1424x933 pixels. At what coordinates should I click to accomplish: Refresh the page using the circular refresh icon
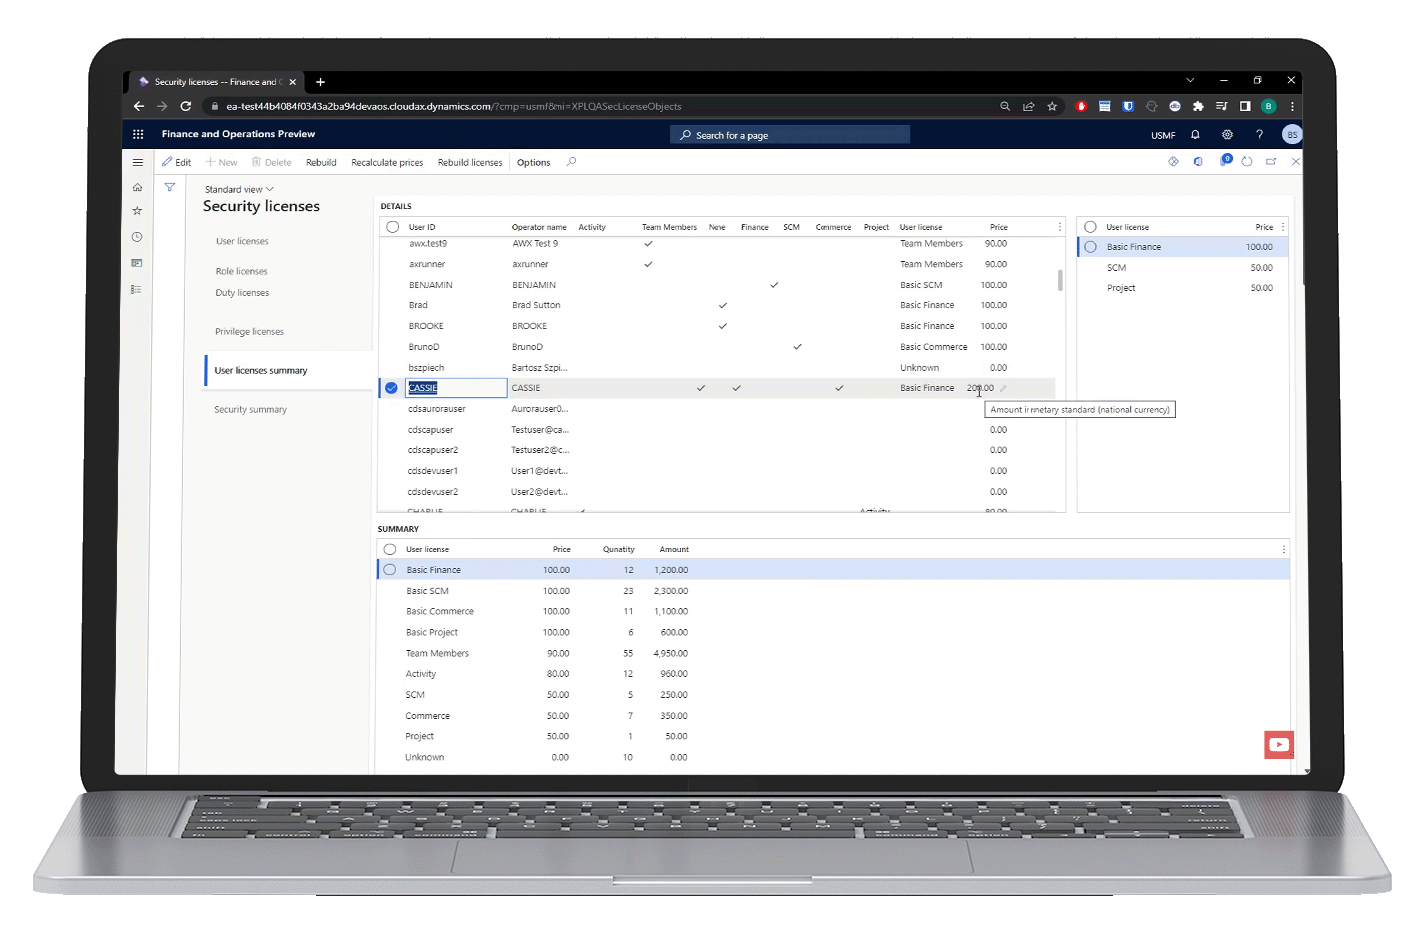coord(1247,161)
